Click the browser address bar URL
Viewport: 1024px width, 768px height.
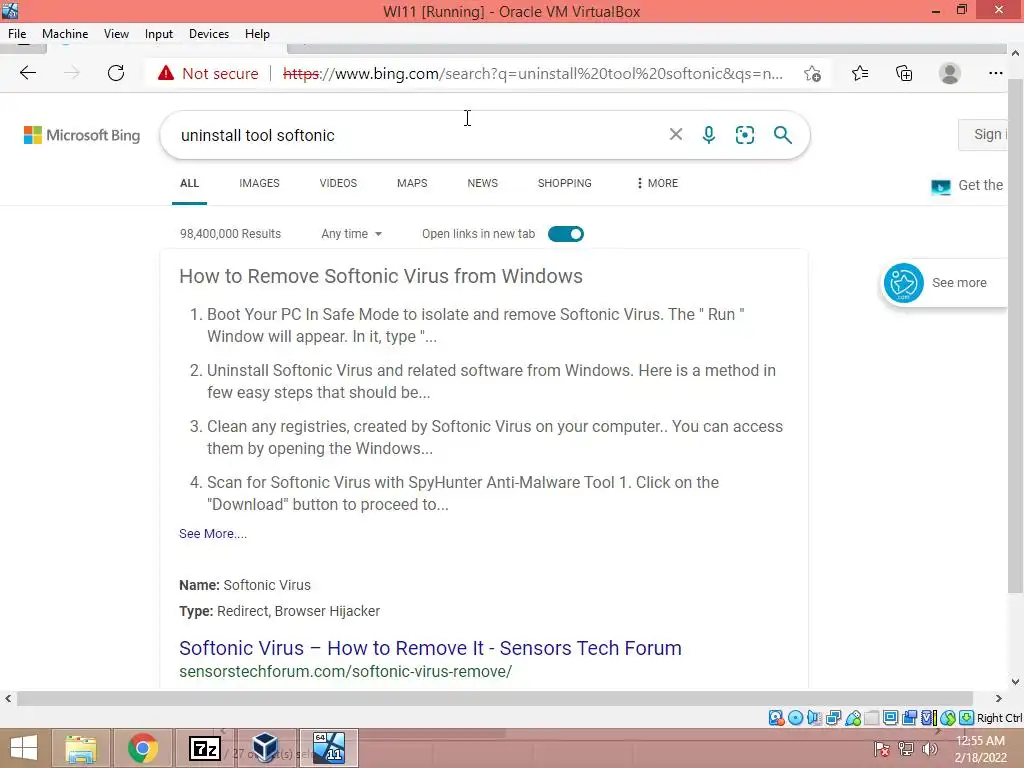[x=532, y=74]
